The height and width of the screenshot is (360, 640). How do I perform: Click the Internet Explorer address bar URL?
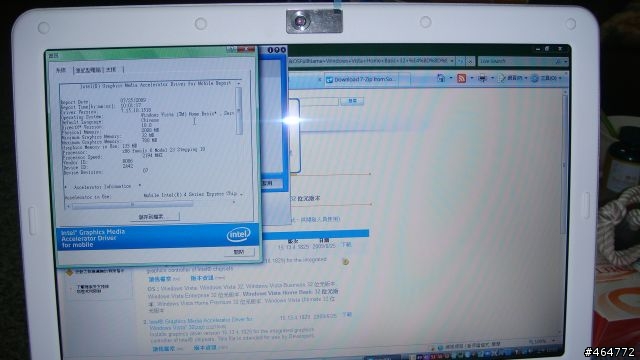pyautogui.click(x=369, y=61)
